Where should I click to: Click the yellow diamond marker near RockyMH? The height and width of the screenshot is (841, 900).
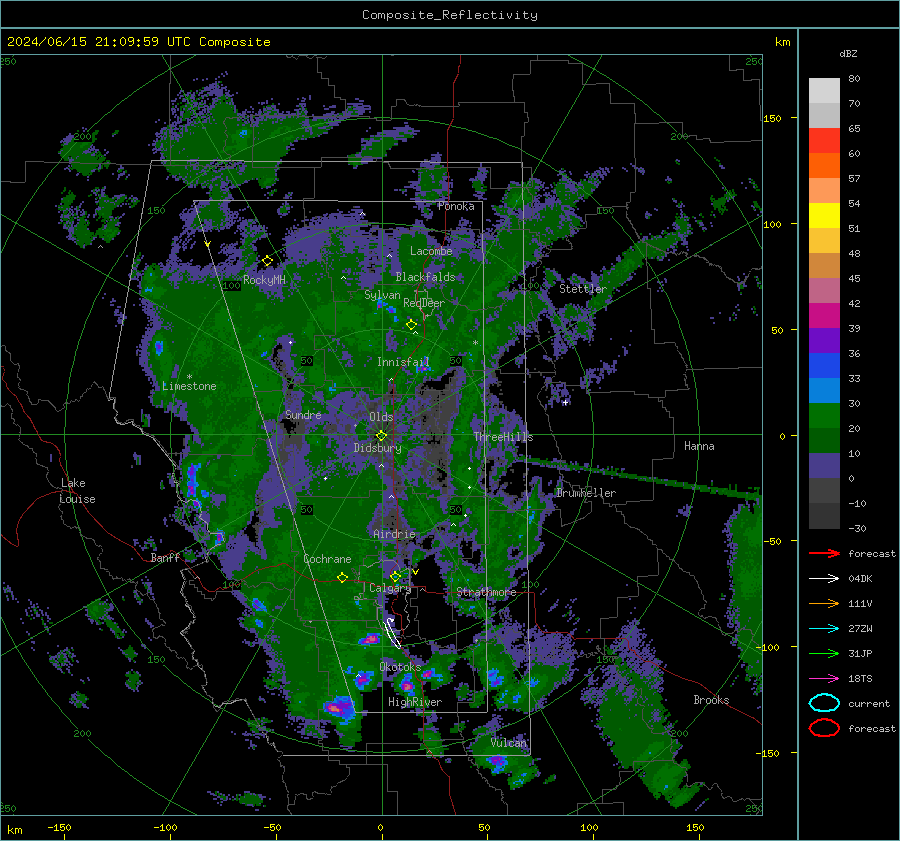click(x=267, y=261)
